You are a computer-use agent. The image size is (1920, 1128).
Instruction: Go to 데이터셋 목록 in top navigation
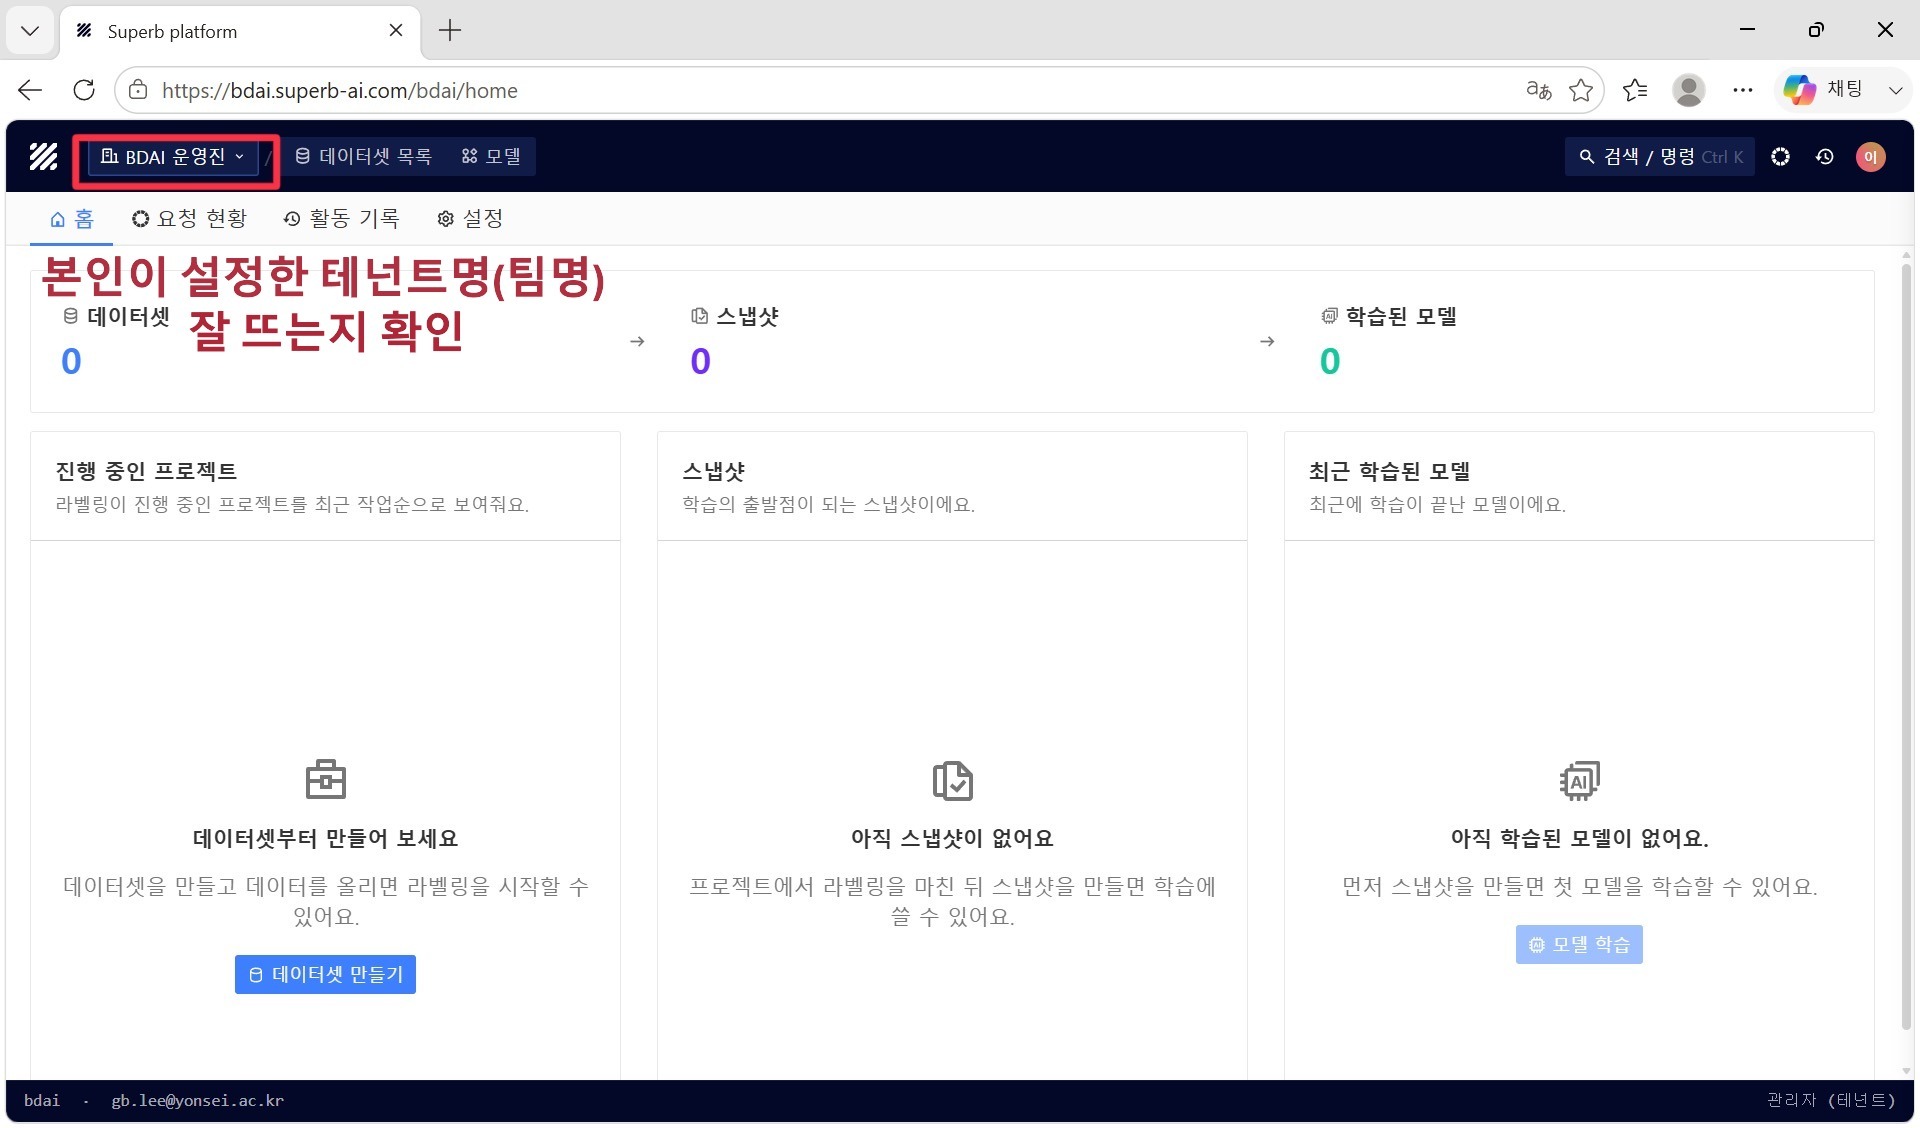363,157
